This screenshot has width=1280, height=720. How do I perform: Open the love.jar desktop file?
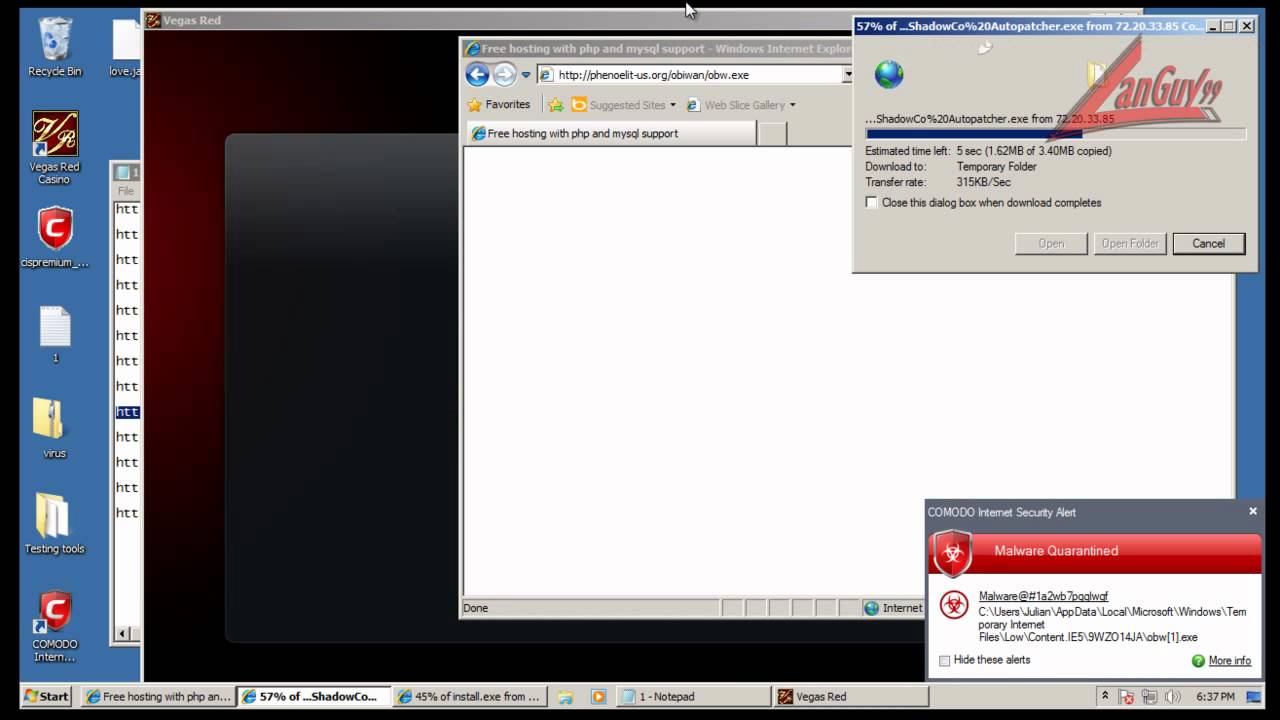pos(125,47)
